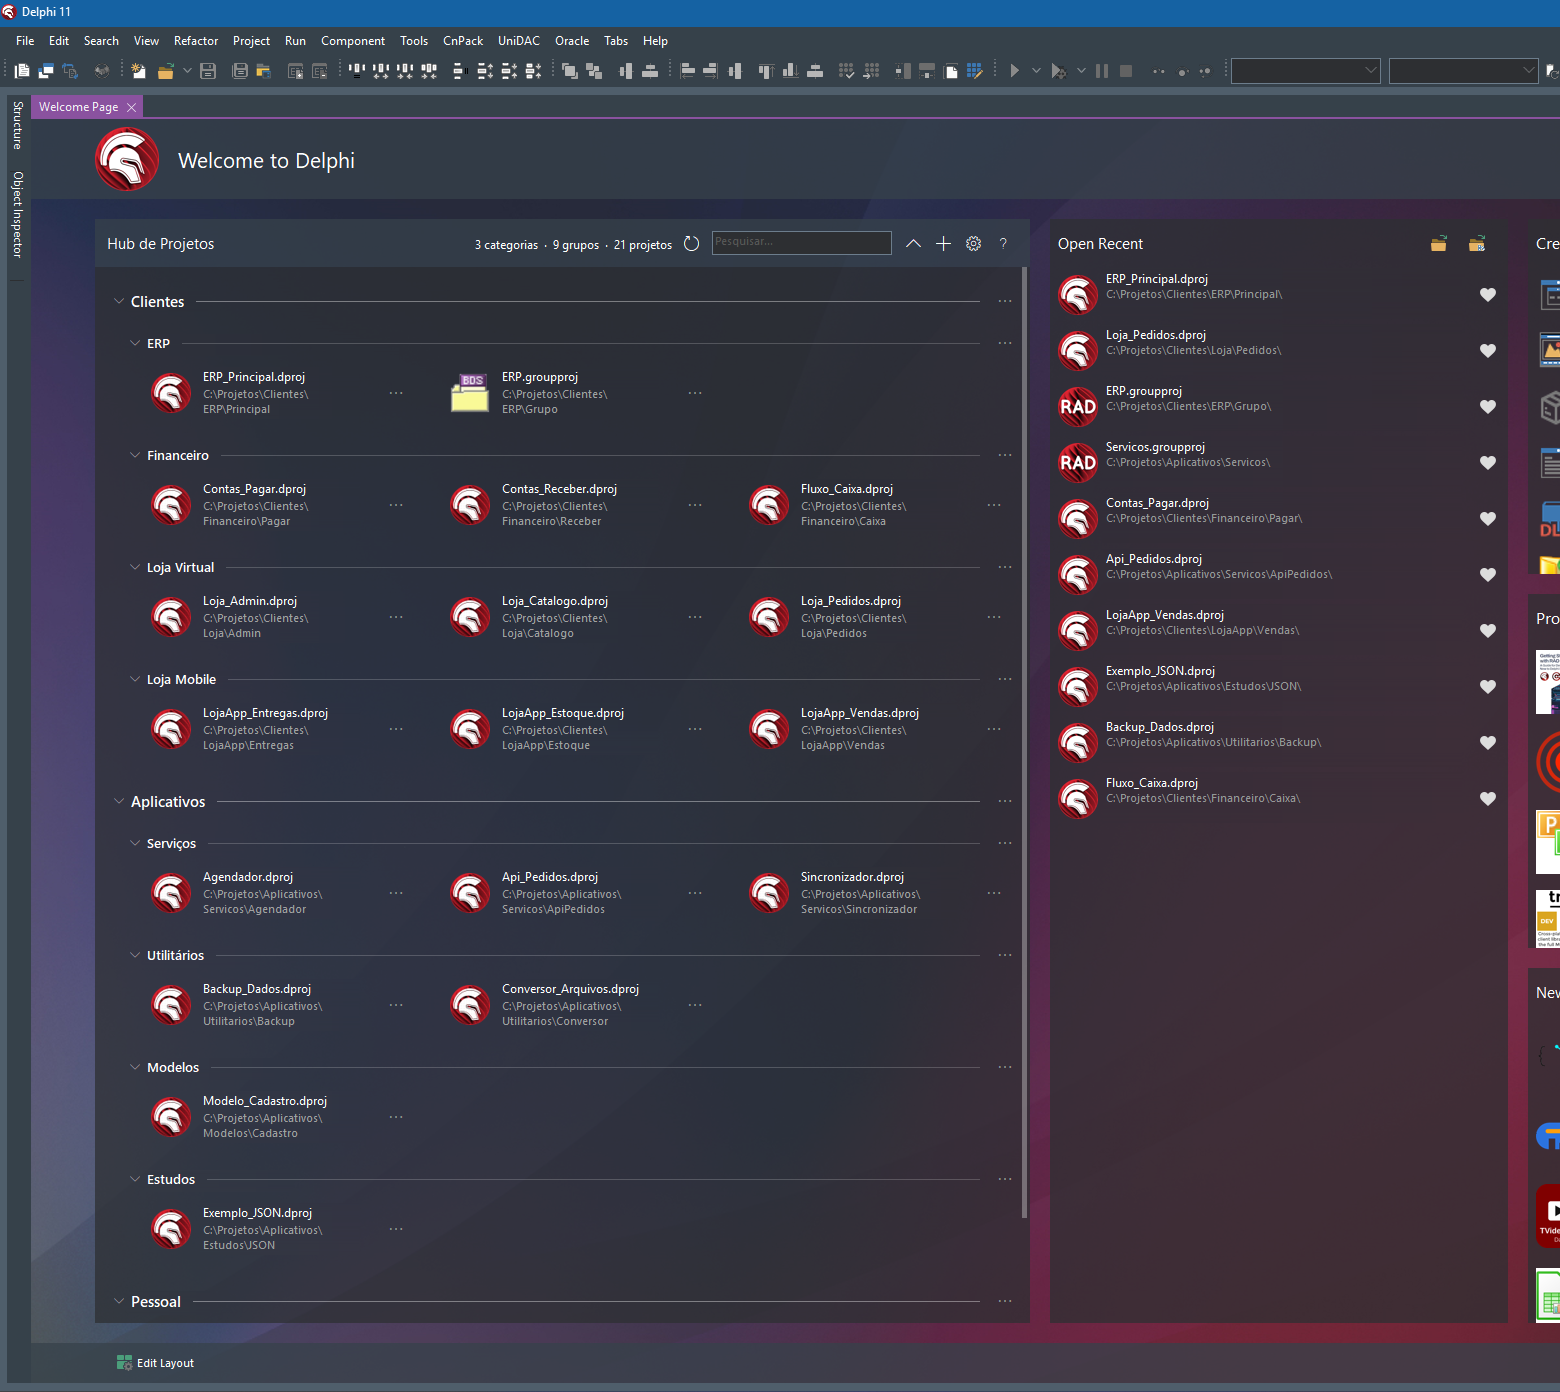The width and height of the screenshot is (1560, 1392).
Task: Click the Open file folder toolbar icon
Action: 166,71
